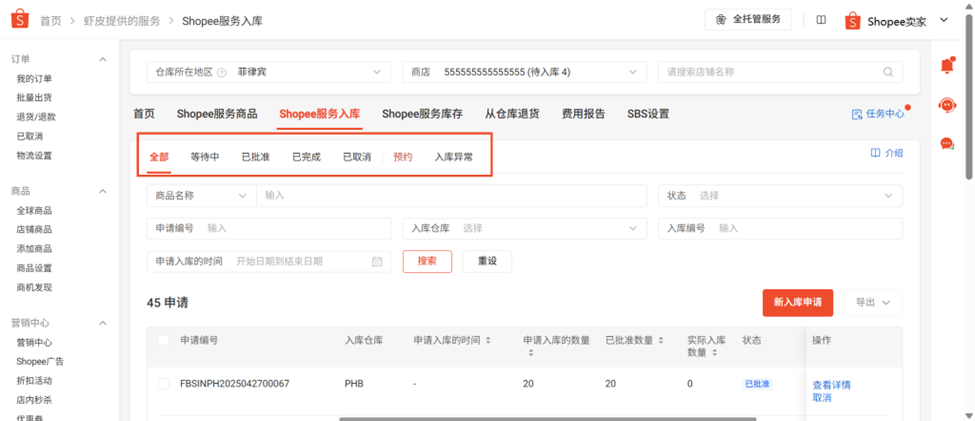The image size is (975, 421).
Task: Expand the 导出 export dropdown
Action: pyautogui.click(x=874, y=302)
